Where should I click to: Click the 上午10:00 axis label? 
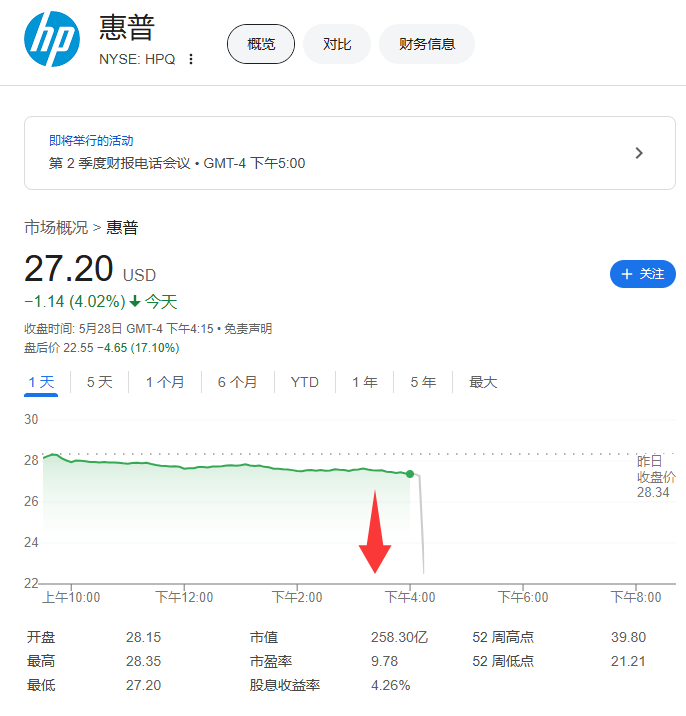pos(71,597)
